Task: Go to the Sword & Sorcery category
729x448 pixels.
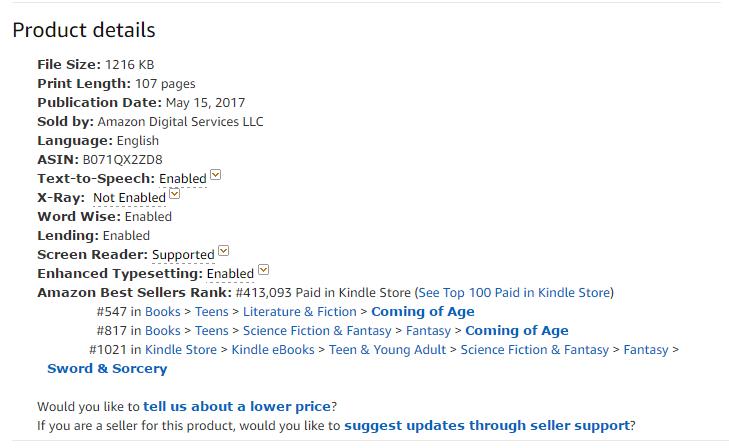Action: tap(107, 369)
